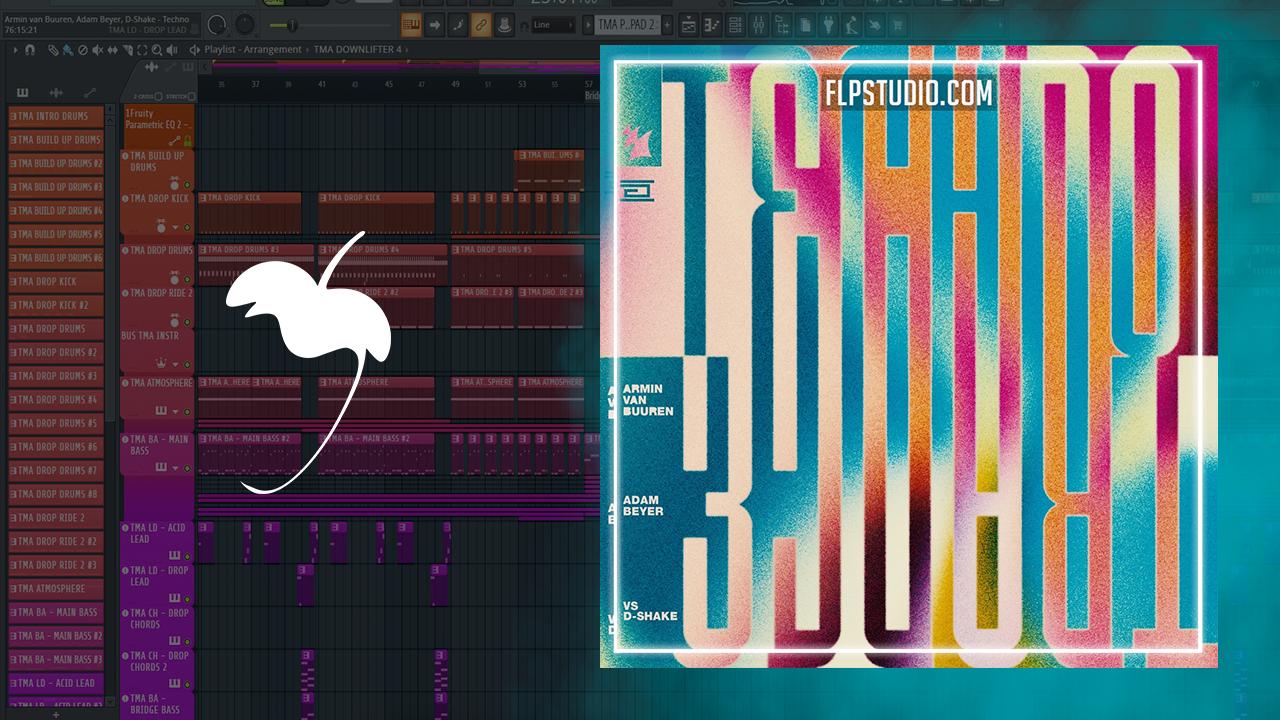Select TMA INTRO DRUMS pattern in the picker

coord(56,116)
